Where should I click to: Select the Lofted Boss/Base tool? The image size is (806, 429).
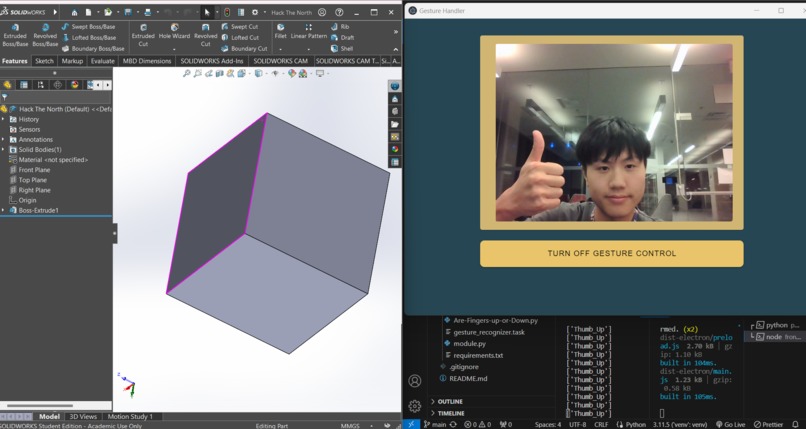tap(89, 38)
